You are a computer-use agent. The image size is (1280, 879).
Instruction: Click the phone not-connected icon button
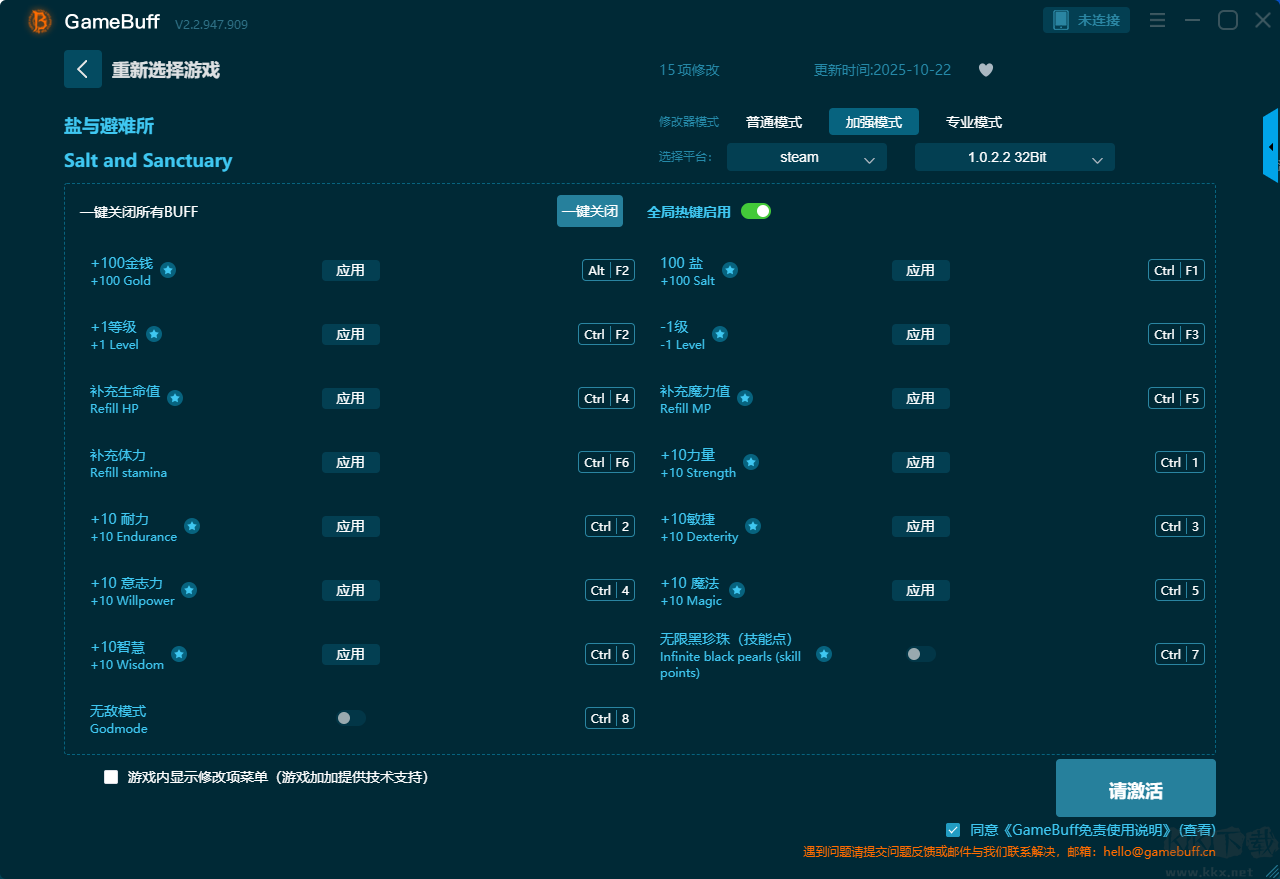[1087, 20]
